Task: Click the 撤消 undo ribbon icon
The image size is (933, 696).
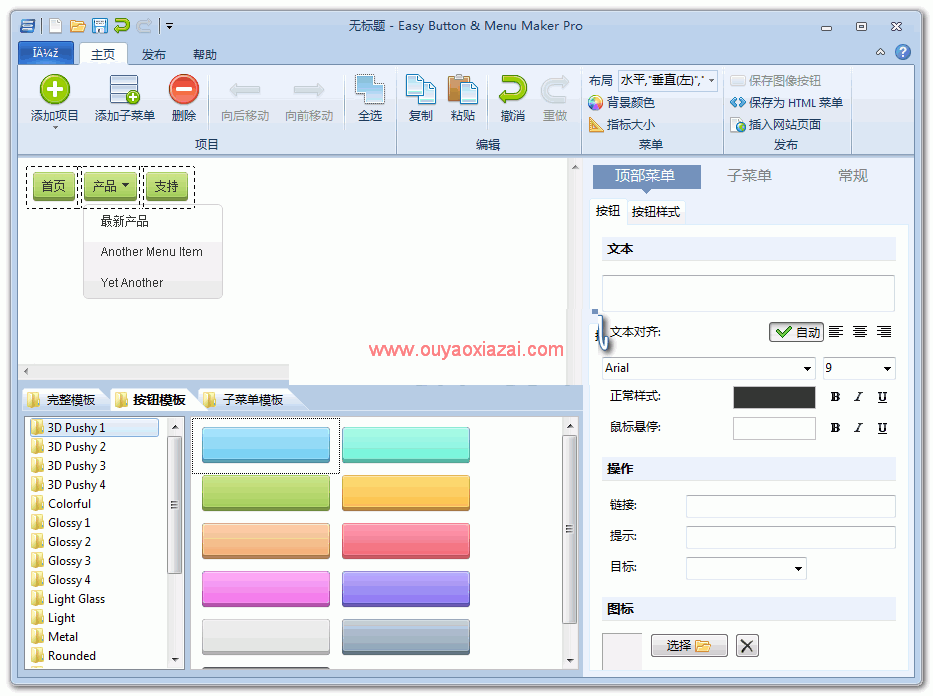Action: 512,90
